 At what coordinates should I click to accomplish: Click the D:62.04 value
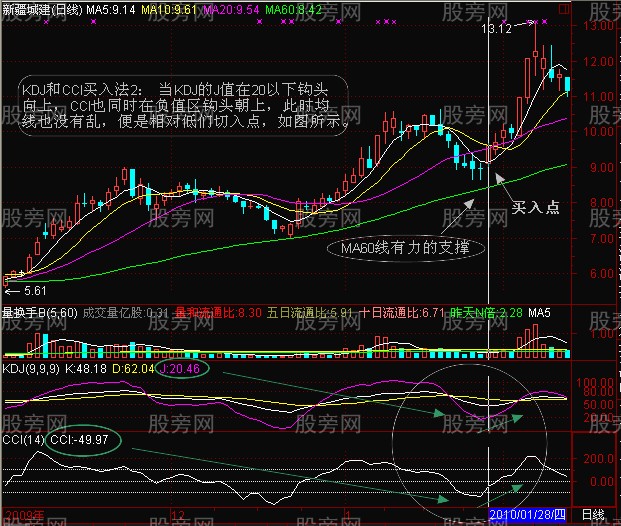coord(133,369)
